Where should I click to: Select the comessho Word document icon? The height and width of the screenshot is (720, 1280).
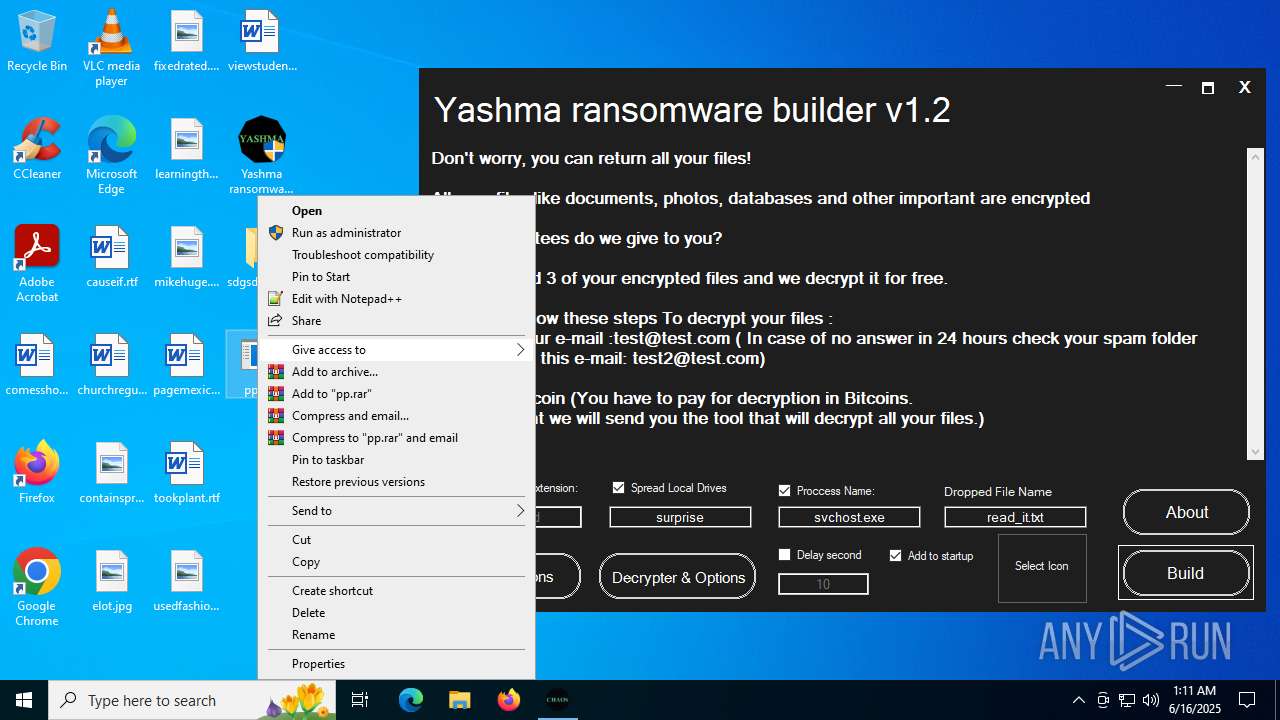click(37, 365)
